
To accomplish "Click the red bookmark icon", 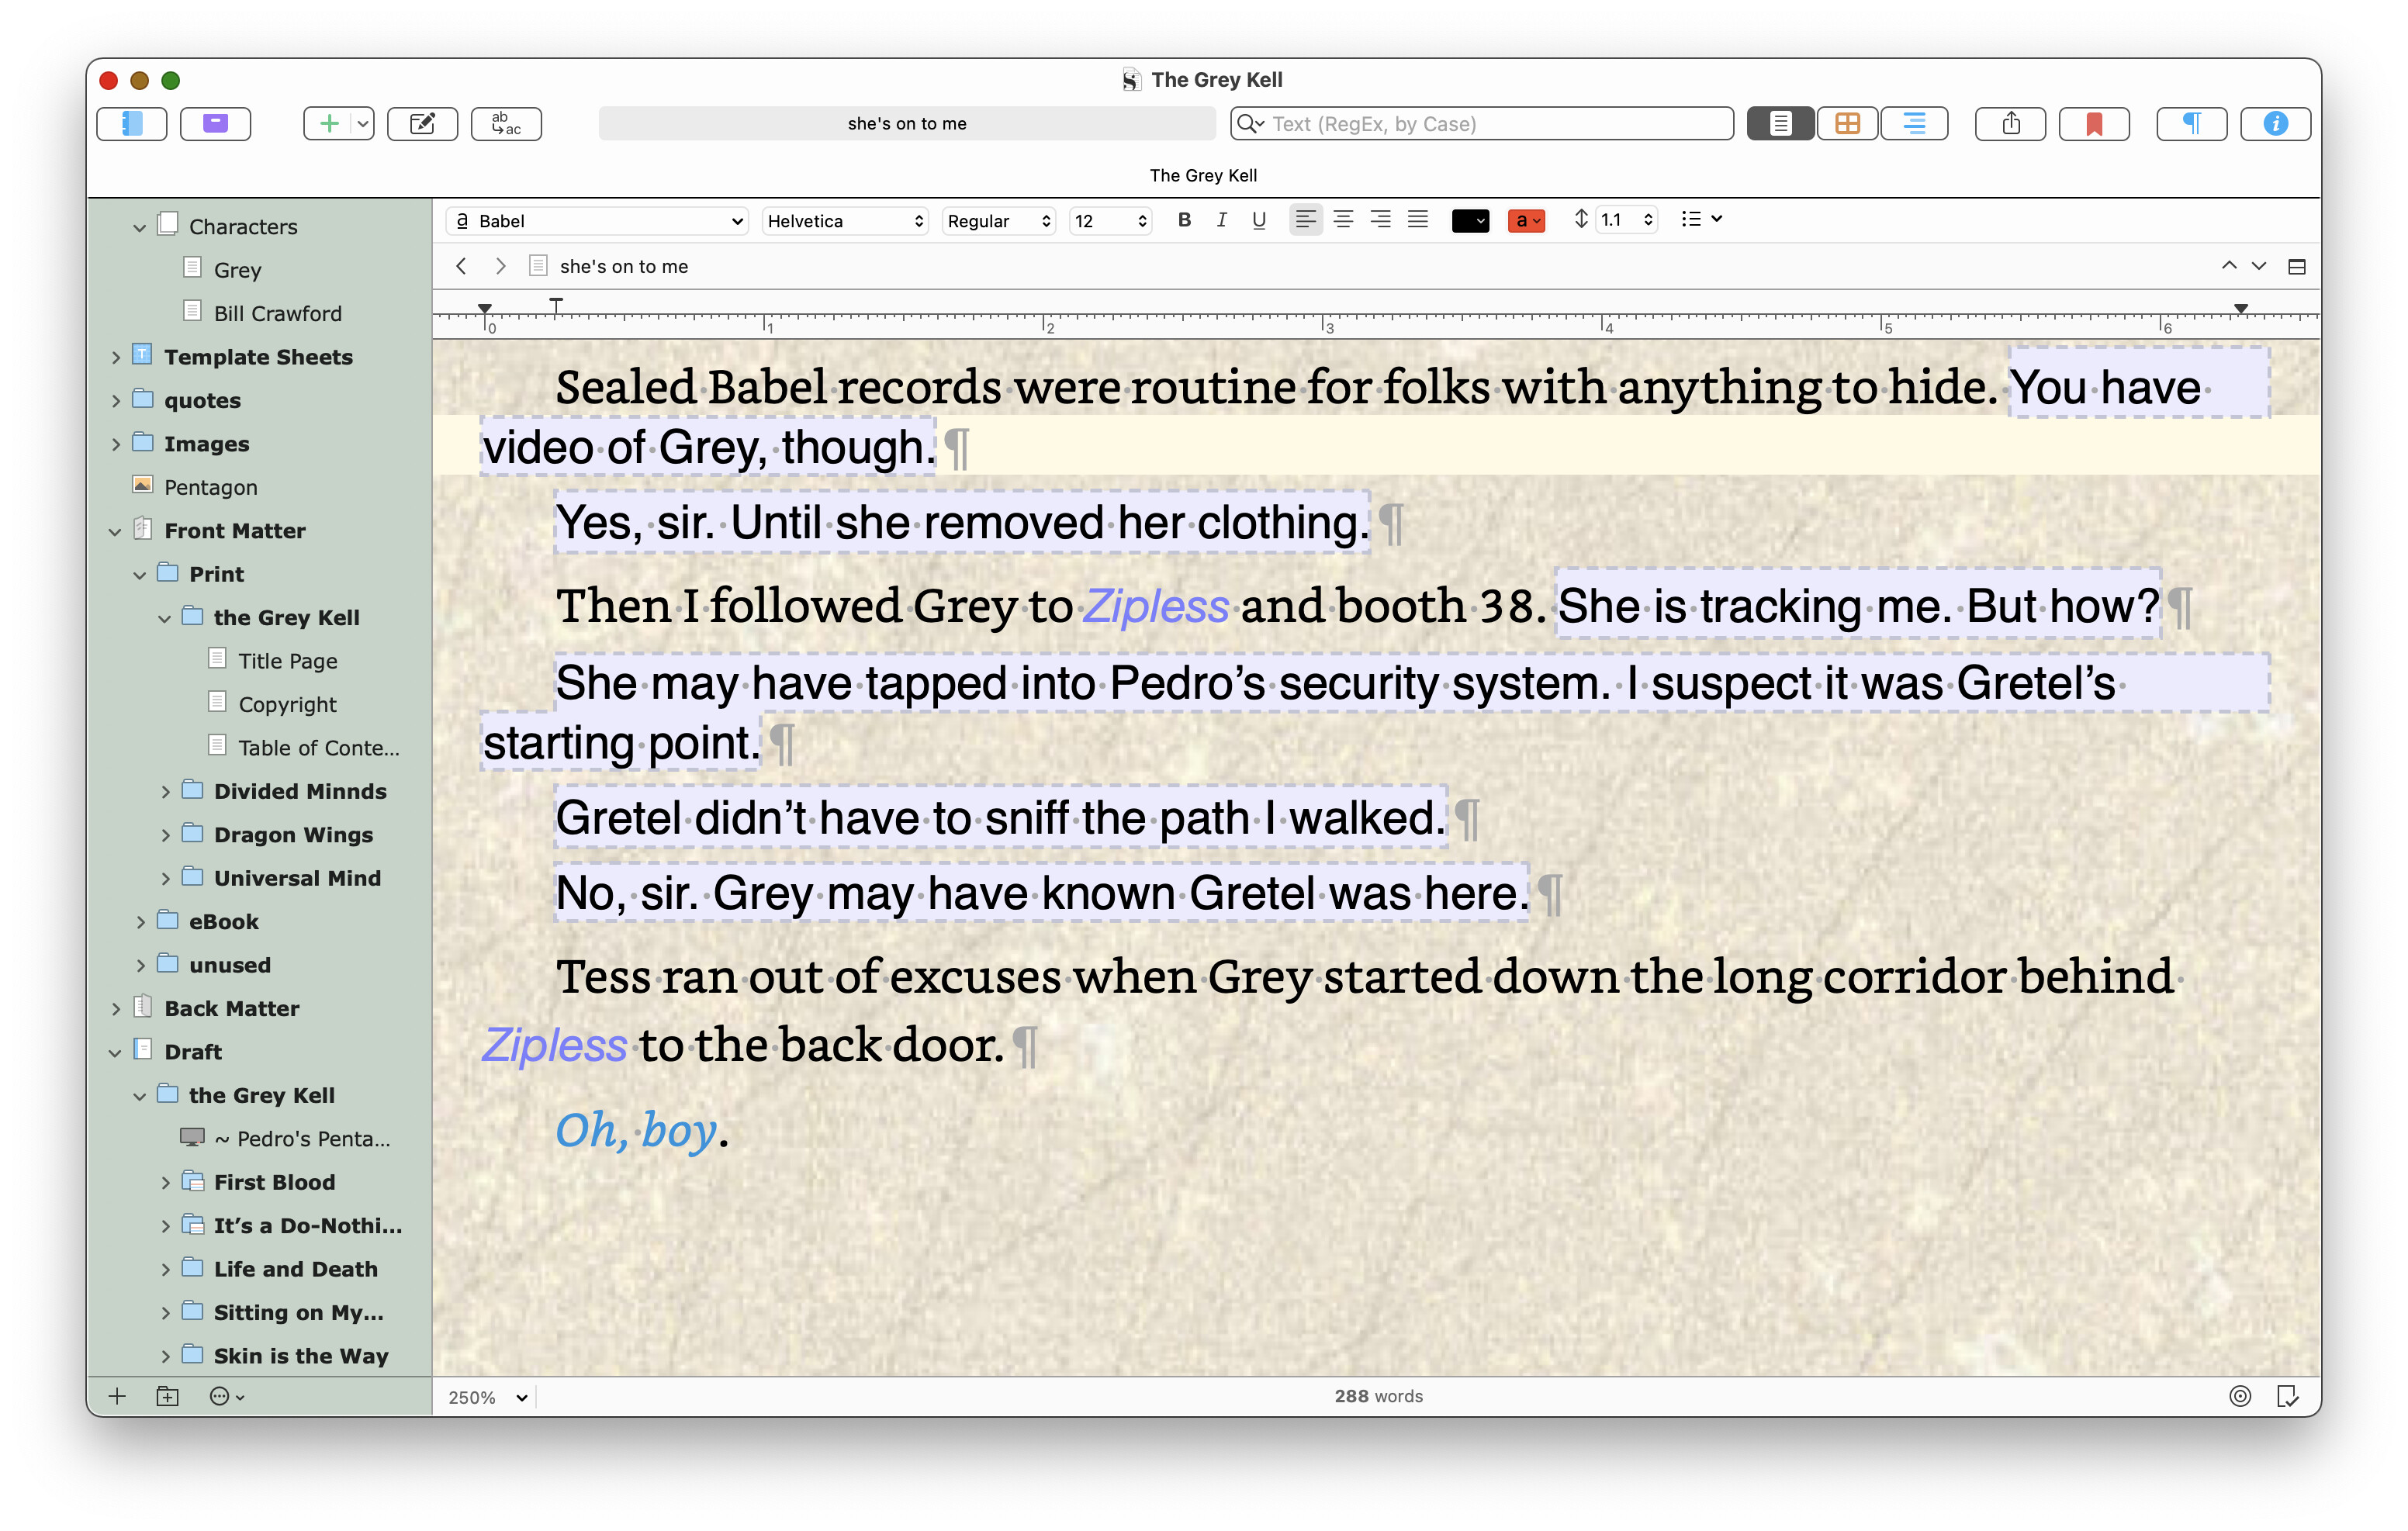I will (x=2093, y=123).
